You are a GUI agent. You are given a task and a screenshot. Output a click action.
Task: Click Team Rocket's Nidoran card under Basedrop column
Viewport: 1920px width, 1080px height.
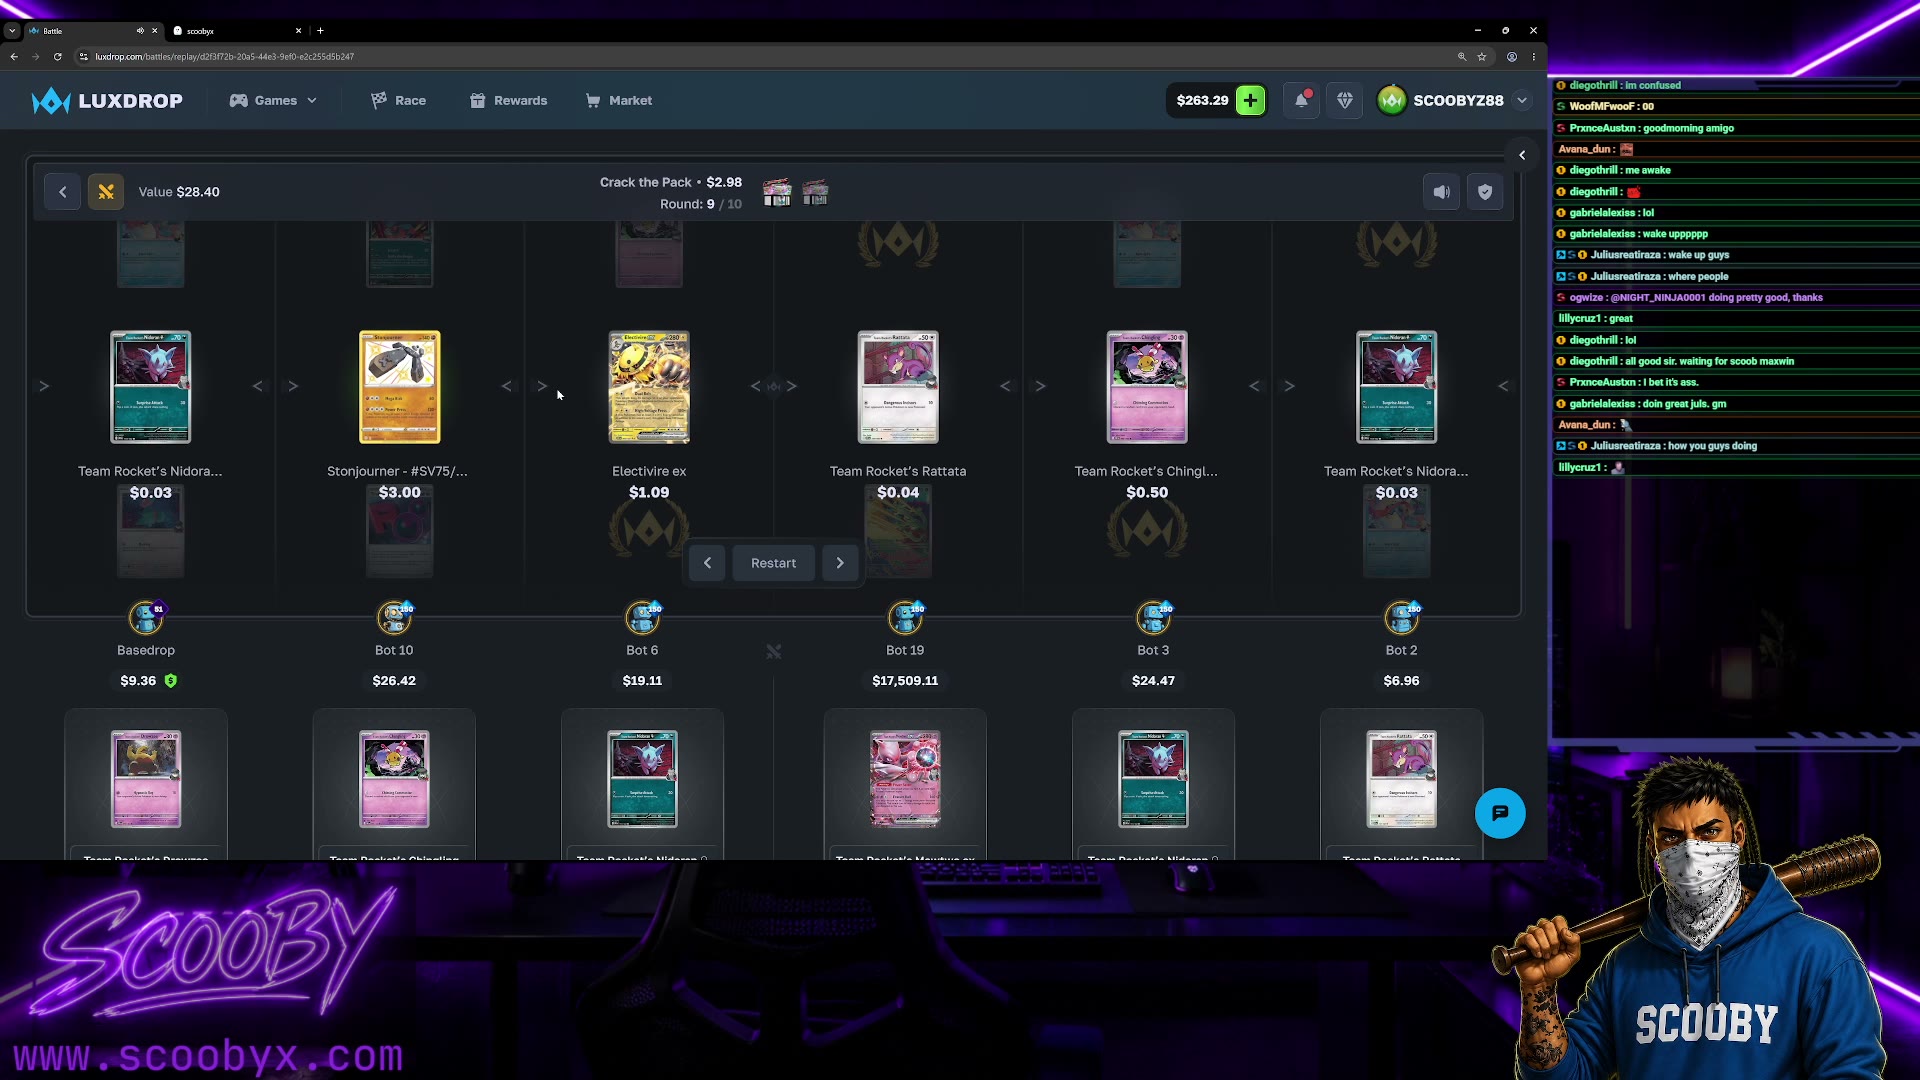click(150, 387)
